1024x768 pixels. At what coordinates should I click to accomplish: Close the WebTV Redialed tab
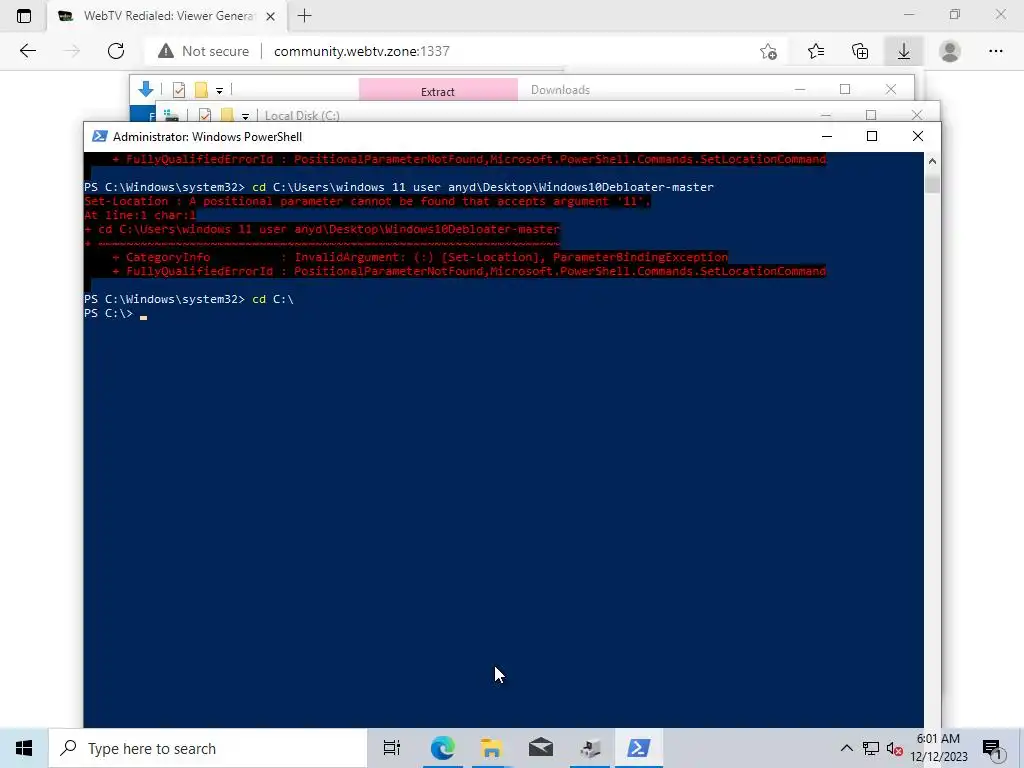point(270,16)
